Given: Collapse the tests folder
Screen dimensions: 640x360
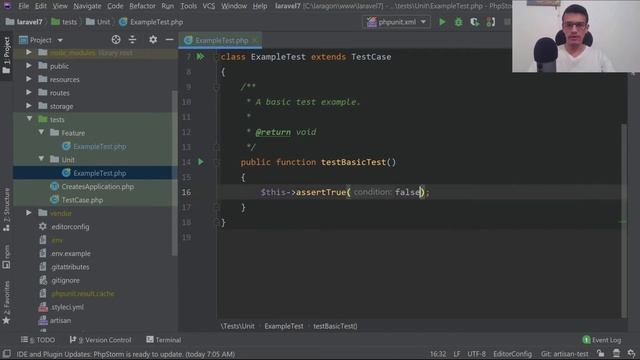Looking at the screenshot, I should coord(29,119).
